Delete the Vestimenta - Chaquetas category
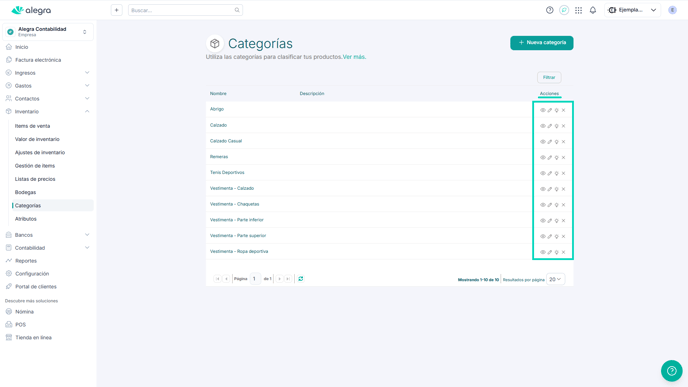688x387 pixels. coord(563,205)
